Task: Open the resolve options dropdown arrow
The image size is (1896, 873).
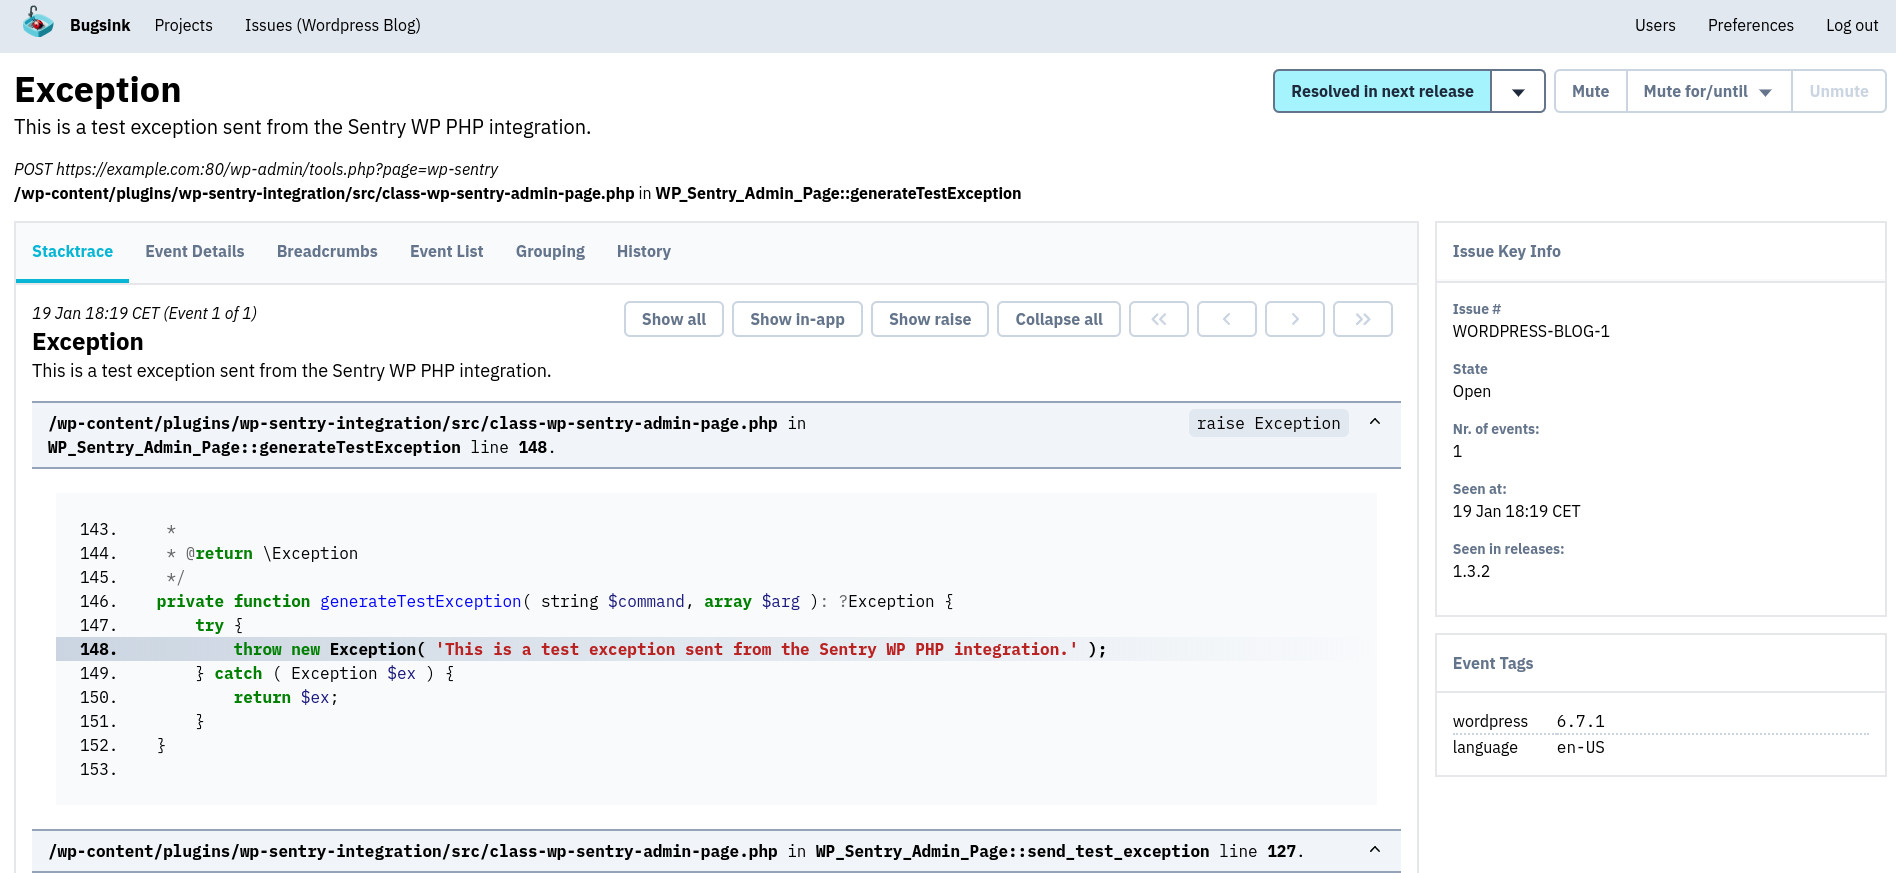Action: (1517, 92)
